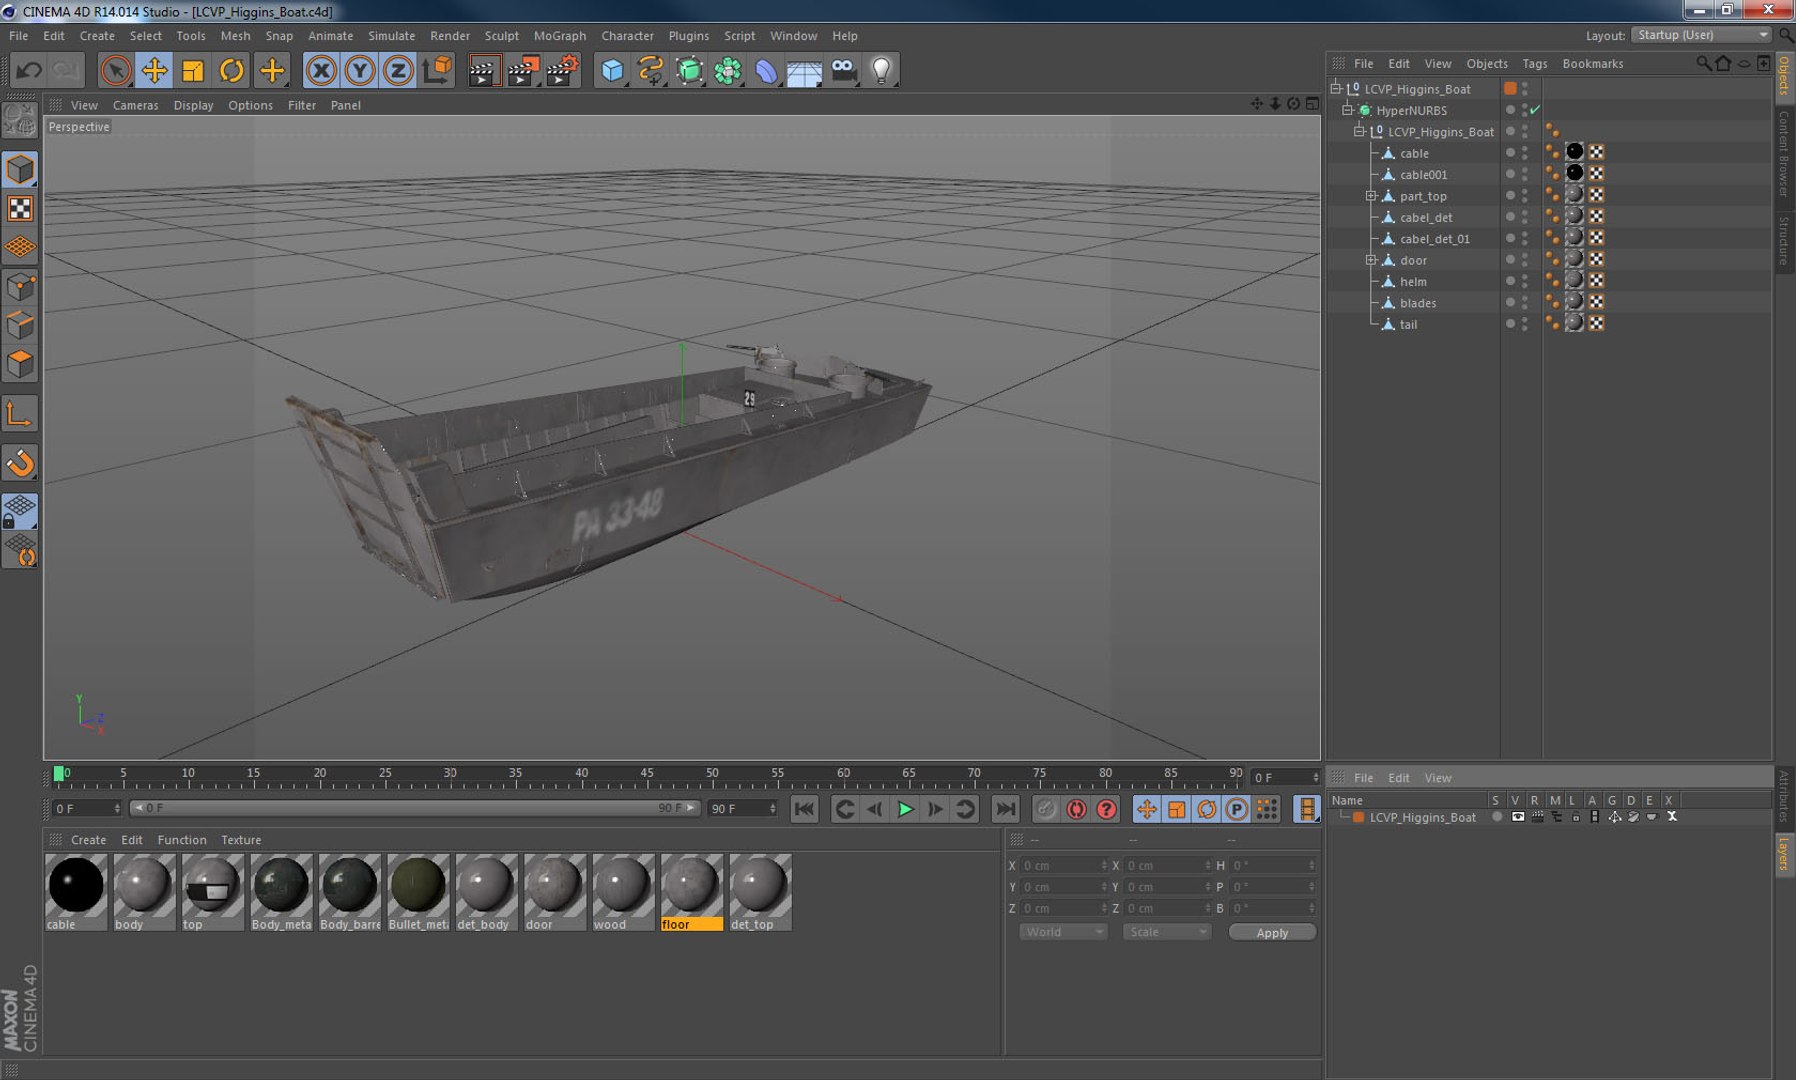Add a camera object icon
This screenshot has height=1080, width=1796.
click(844, 70)
